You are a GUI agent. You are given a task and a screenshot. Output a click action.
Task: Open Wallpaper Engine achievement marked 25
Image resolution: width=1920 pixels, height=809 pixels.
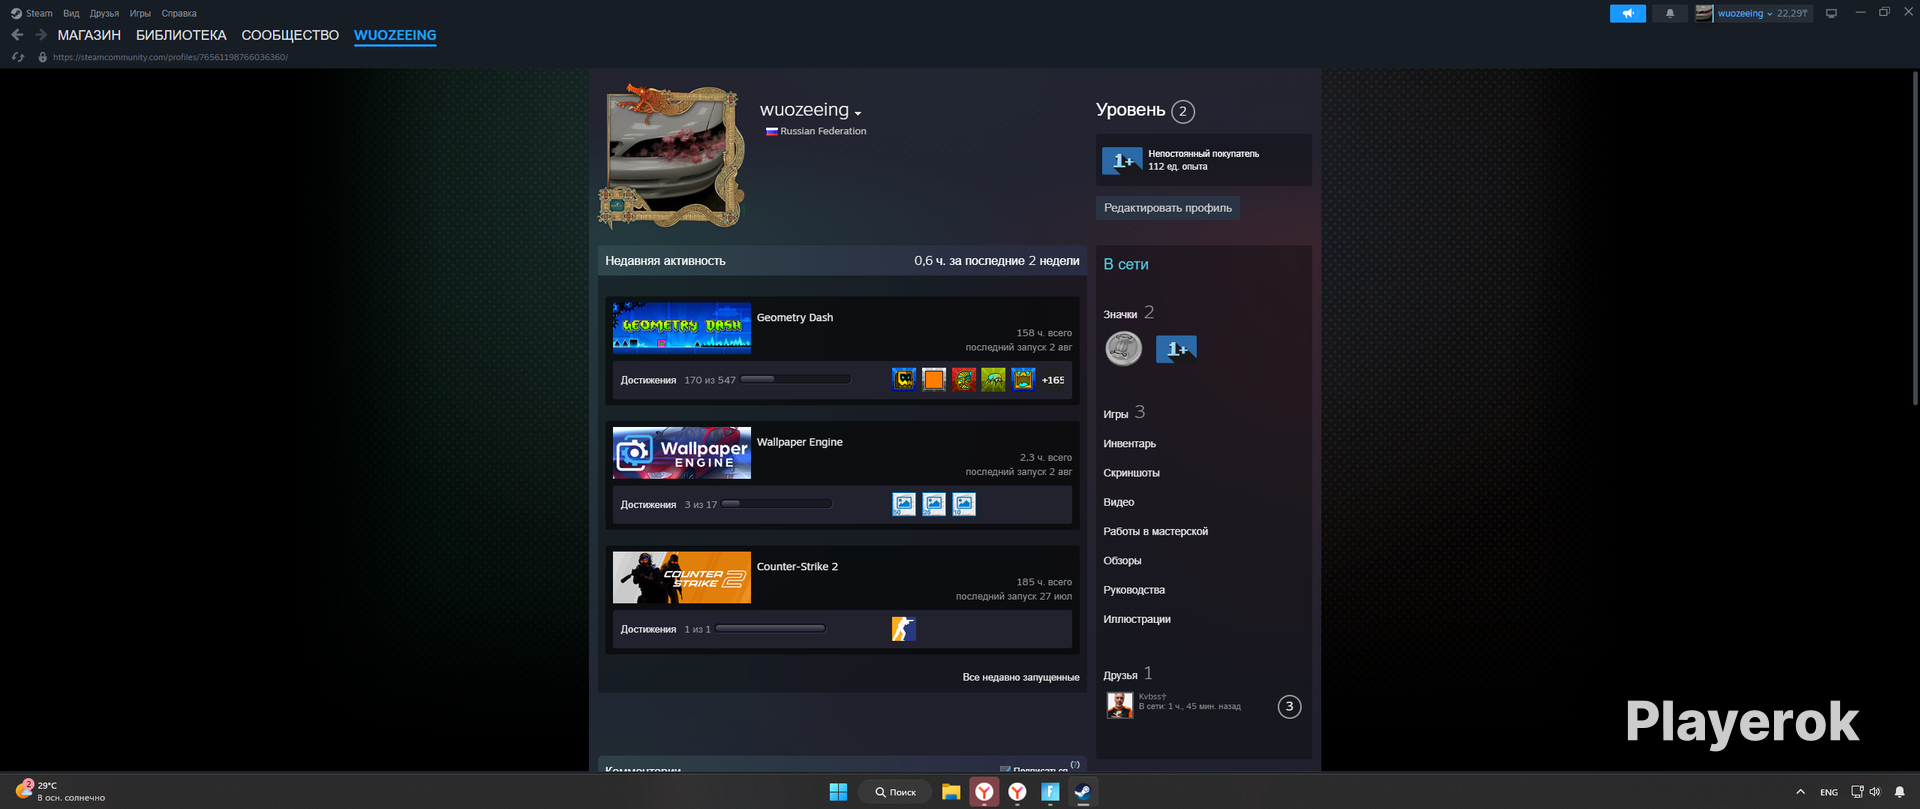934,504
